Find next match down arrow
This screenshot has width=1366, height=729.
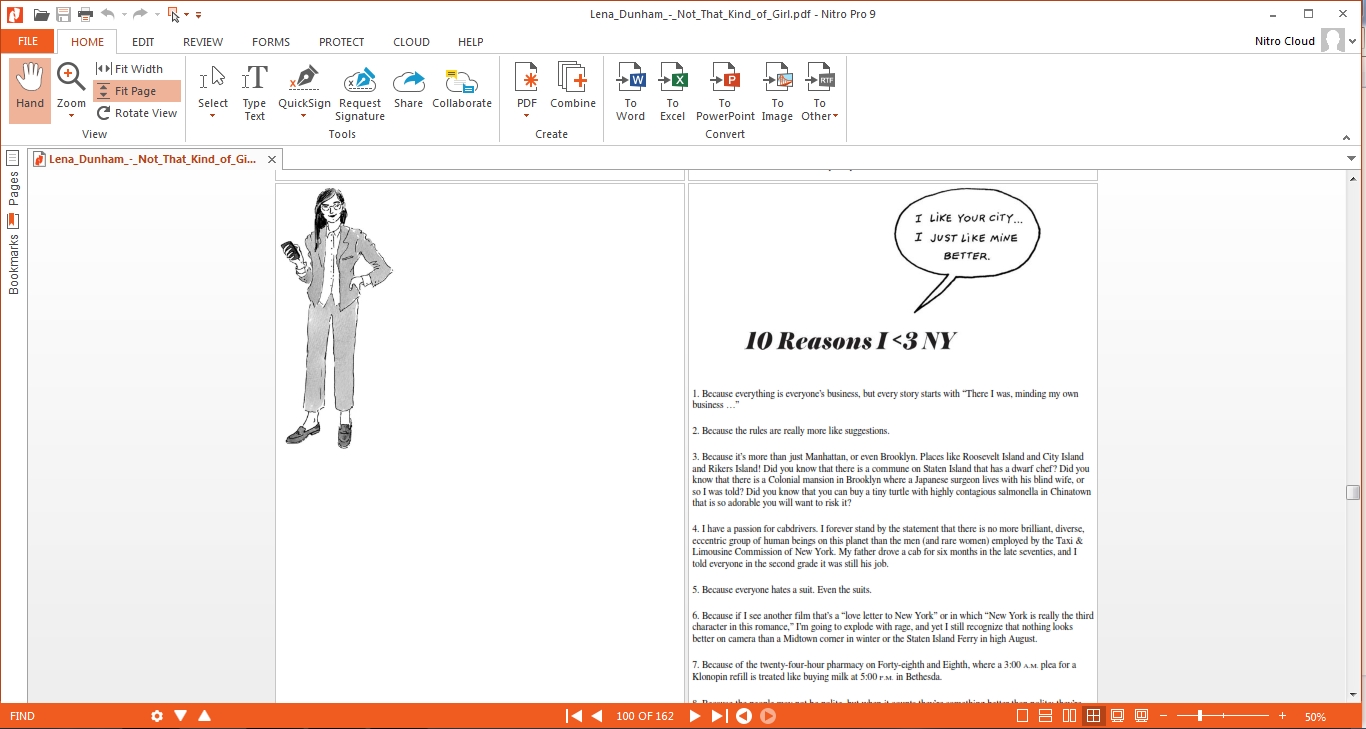[181, 716]
